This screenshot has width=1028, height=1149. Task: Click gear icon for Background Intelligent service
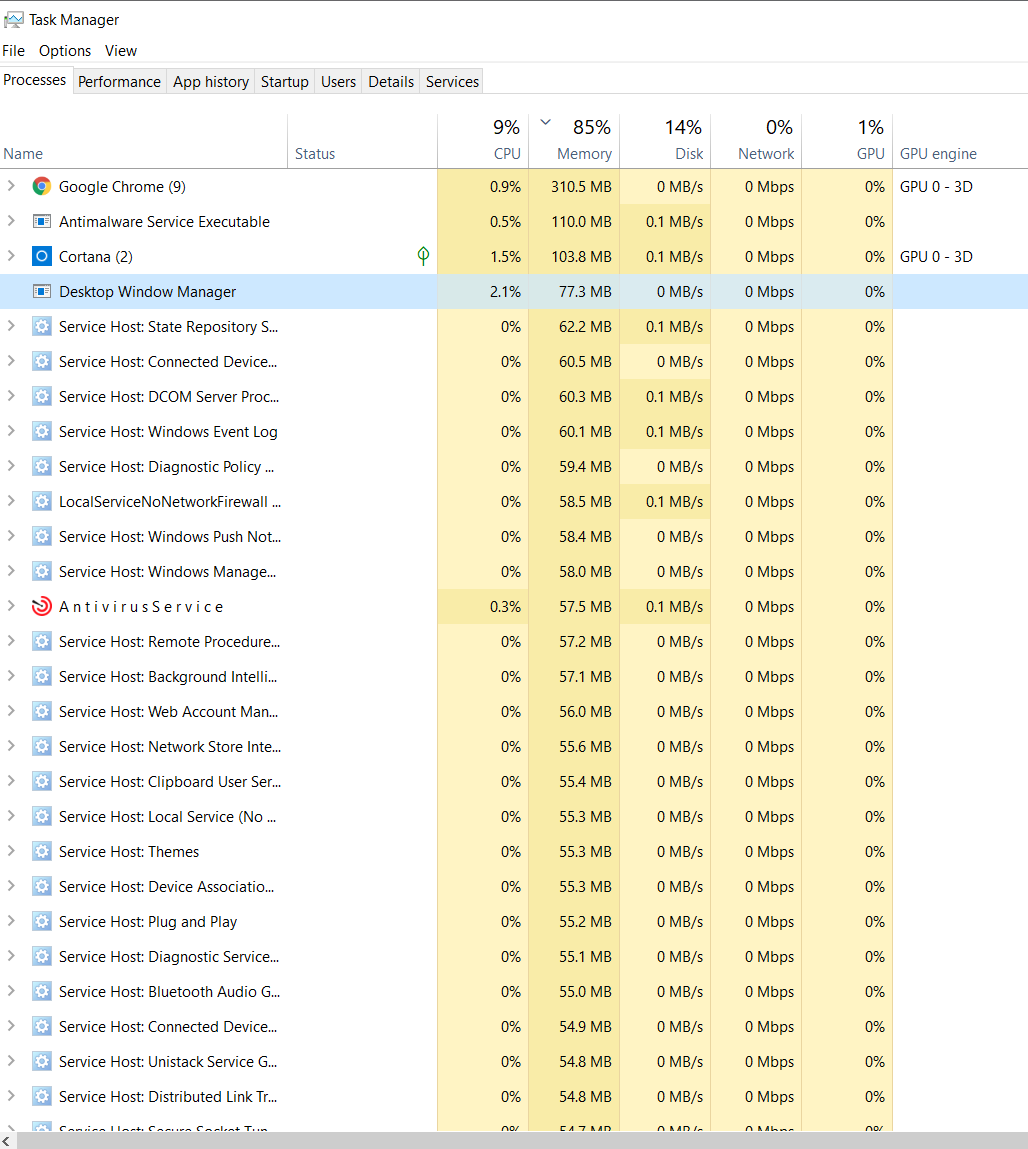coord(42,676)
